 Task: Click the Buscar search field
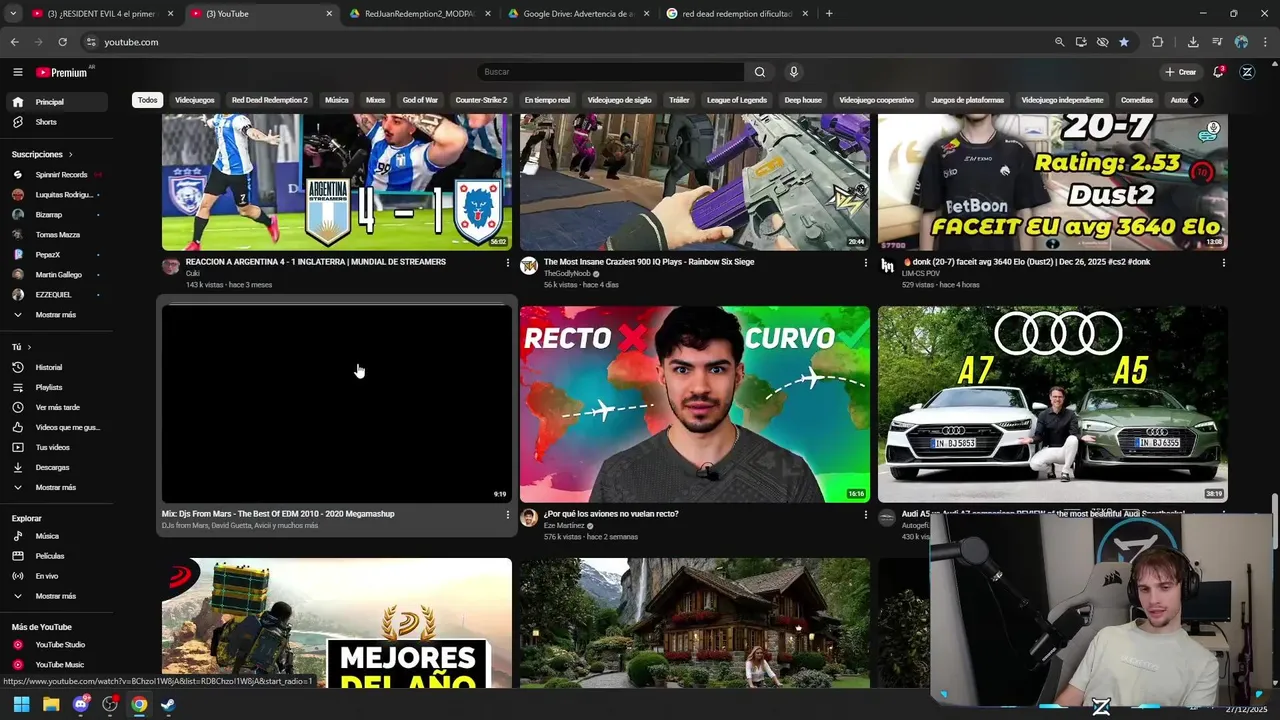click(611, 72)
